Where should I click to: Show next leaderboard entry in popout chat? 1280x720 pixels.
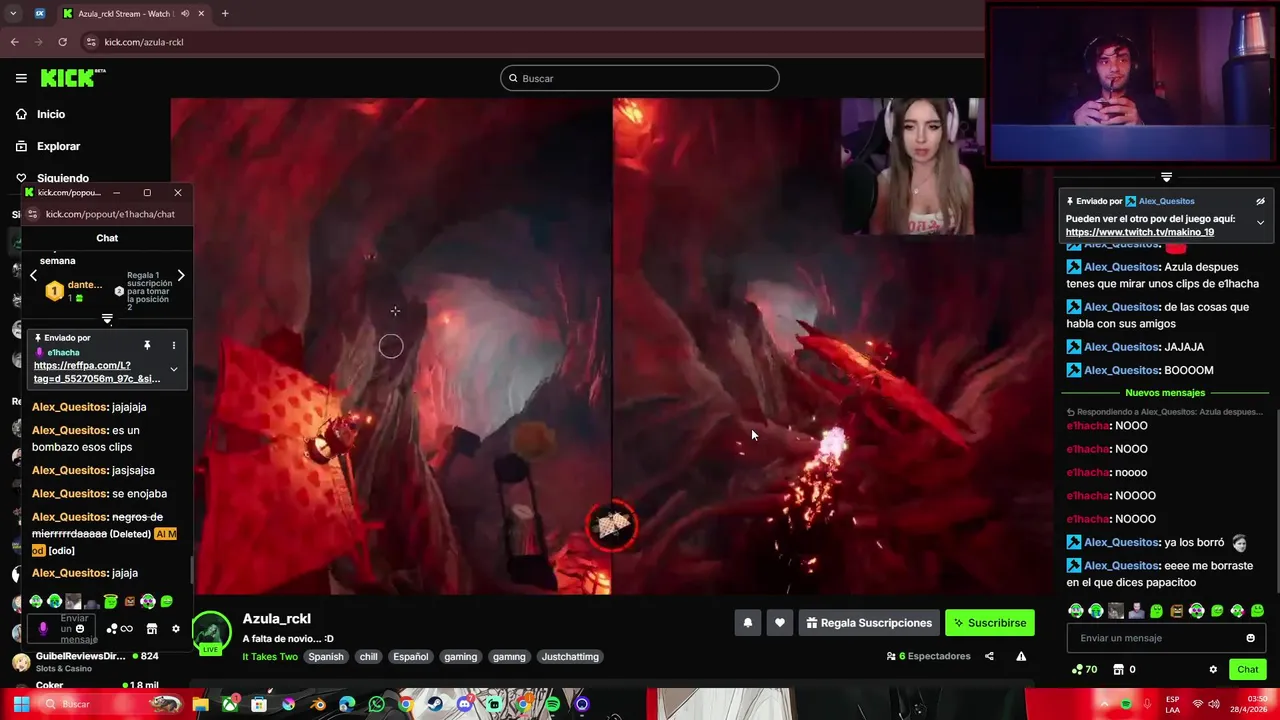(x=181, y=275)
